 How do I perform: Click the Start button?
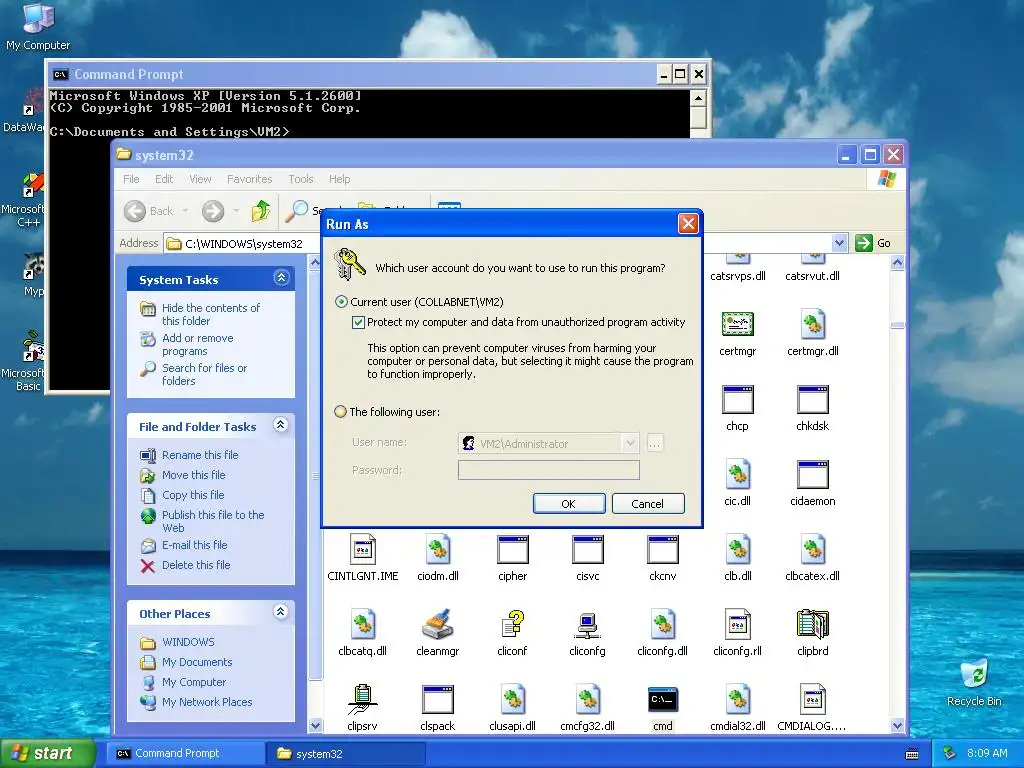coord(47,753)
